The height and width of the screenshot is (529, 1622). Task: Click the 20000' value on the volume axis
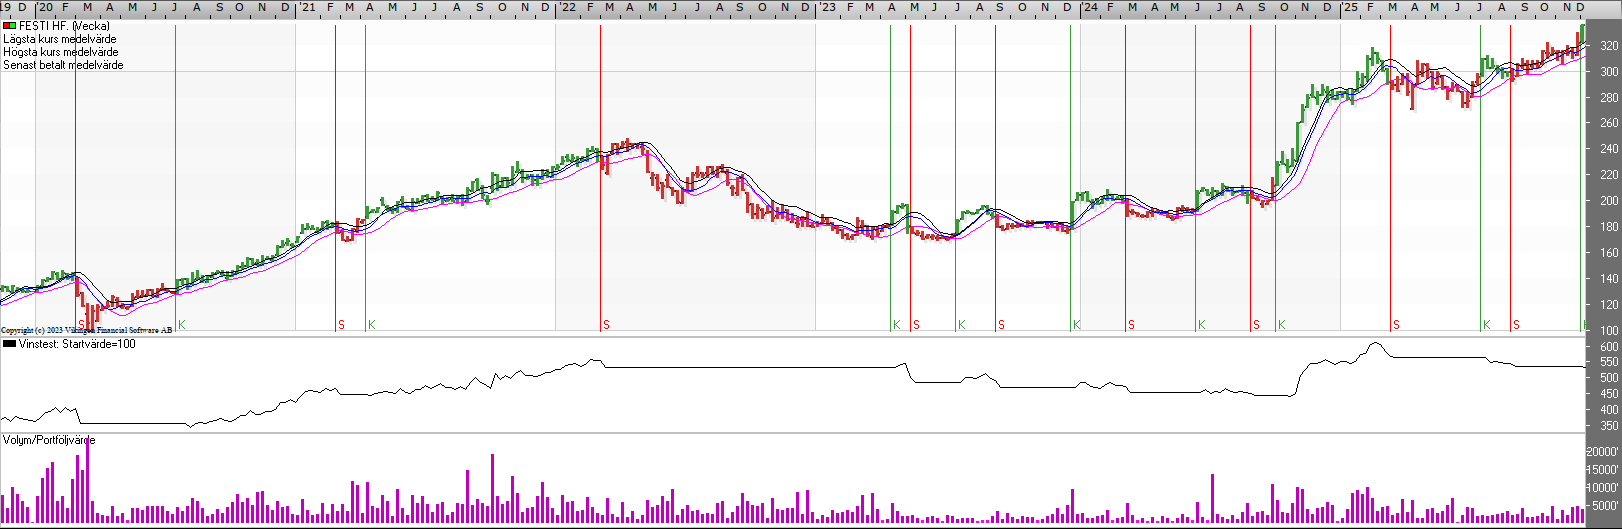(1603, 452)
